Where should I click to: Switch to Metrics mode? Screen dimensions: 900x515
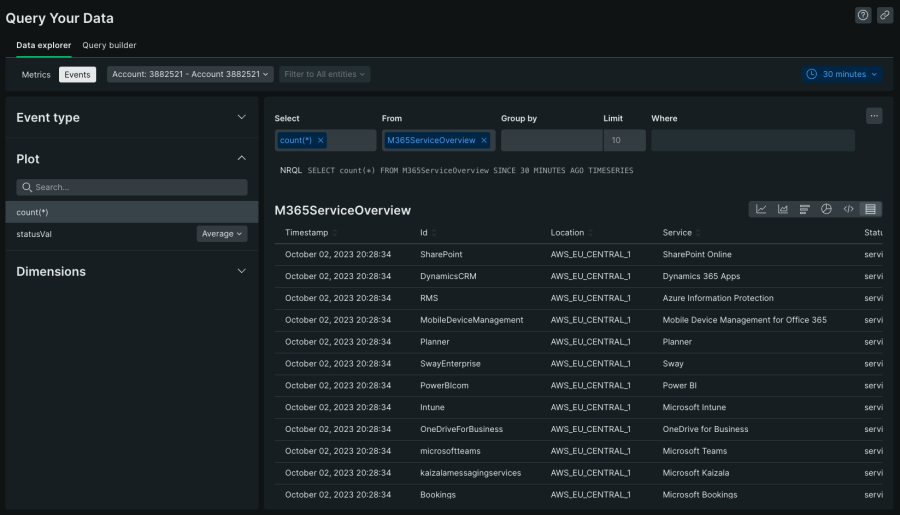(x=36, y=75)
